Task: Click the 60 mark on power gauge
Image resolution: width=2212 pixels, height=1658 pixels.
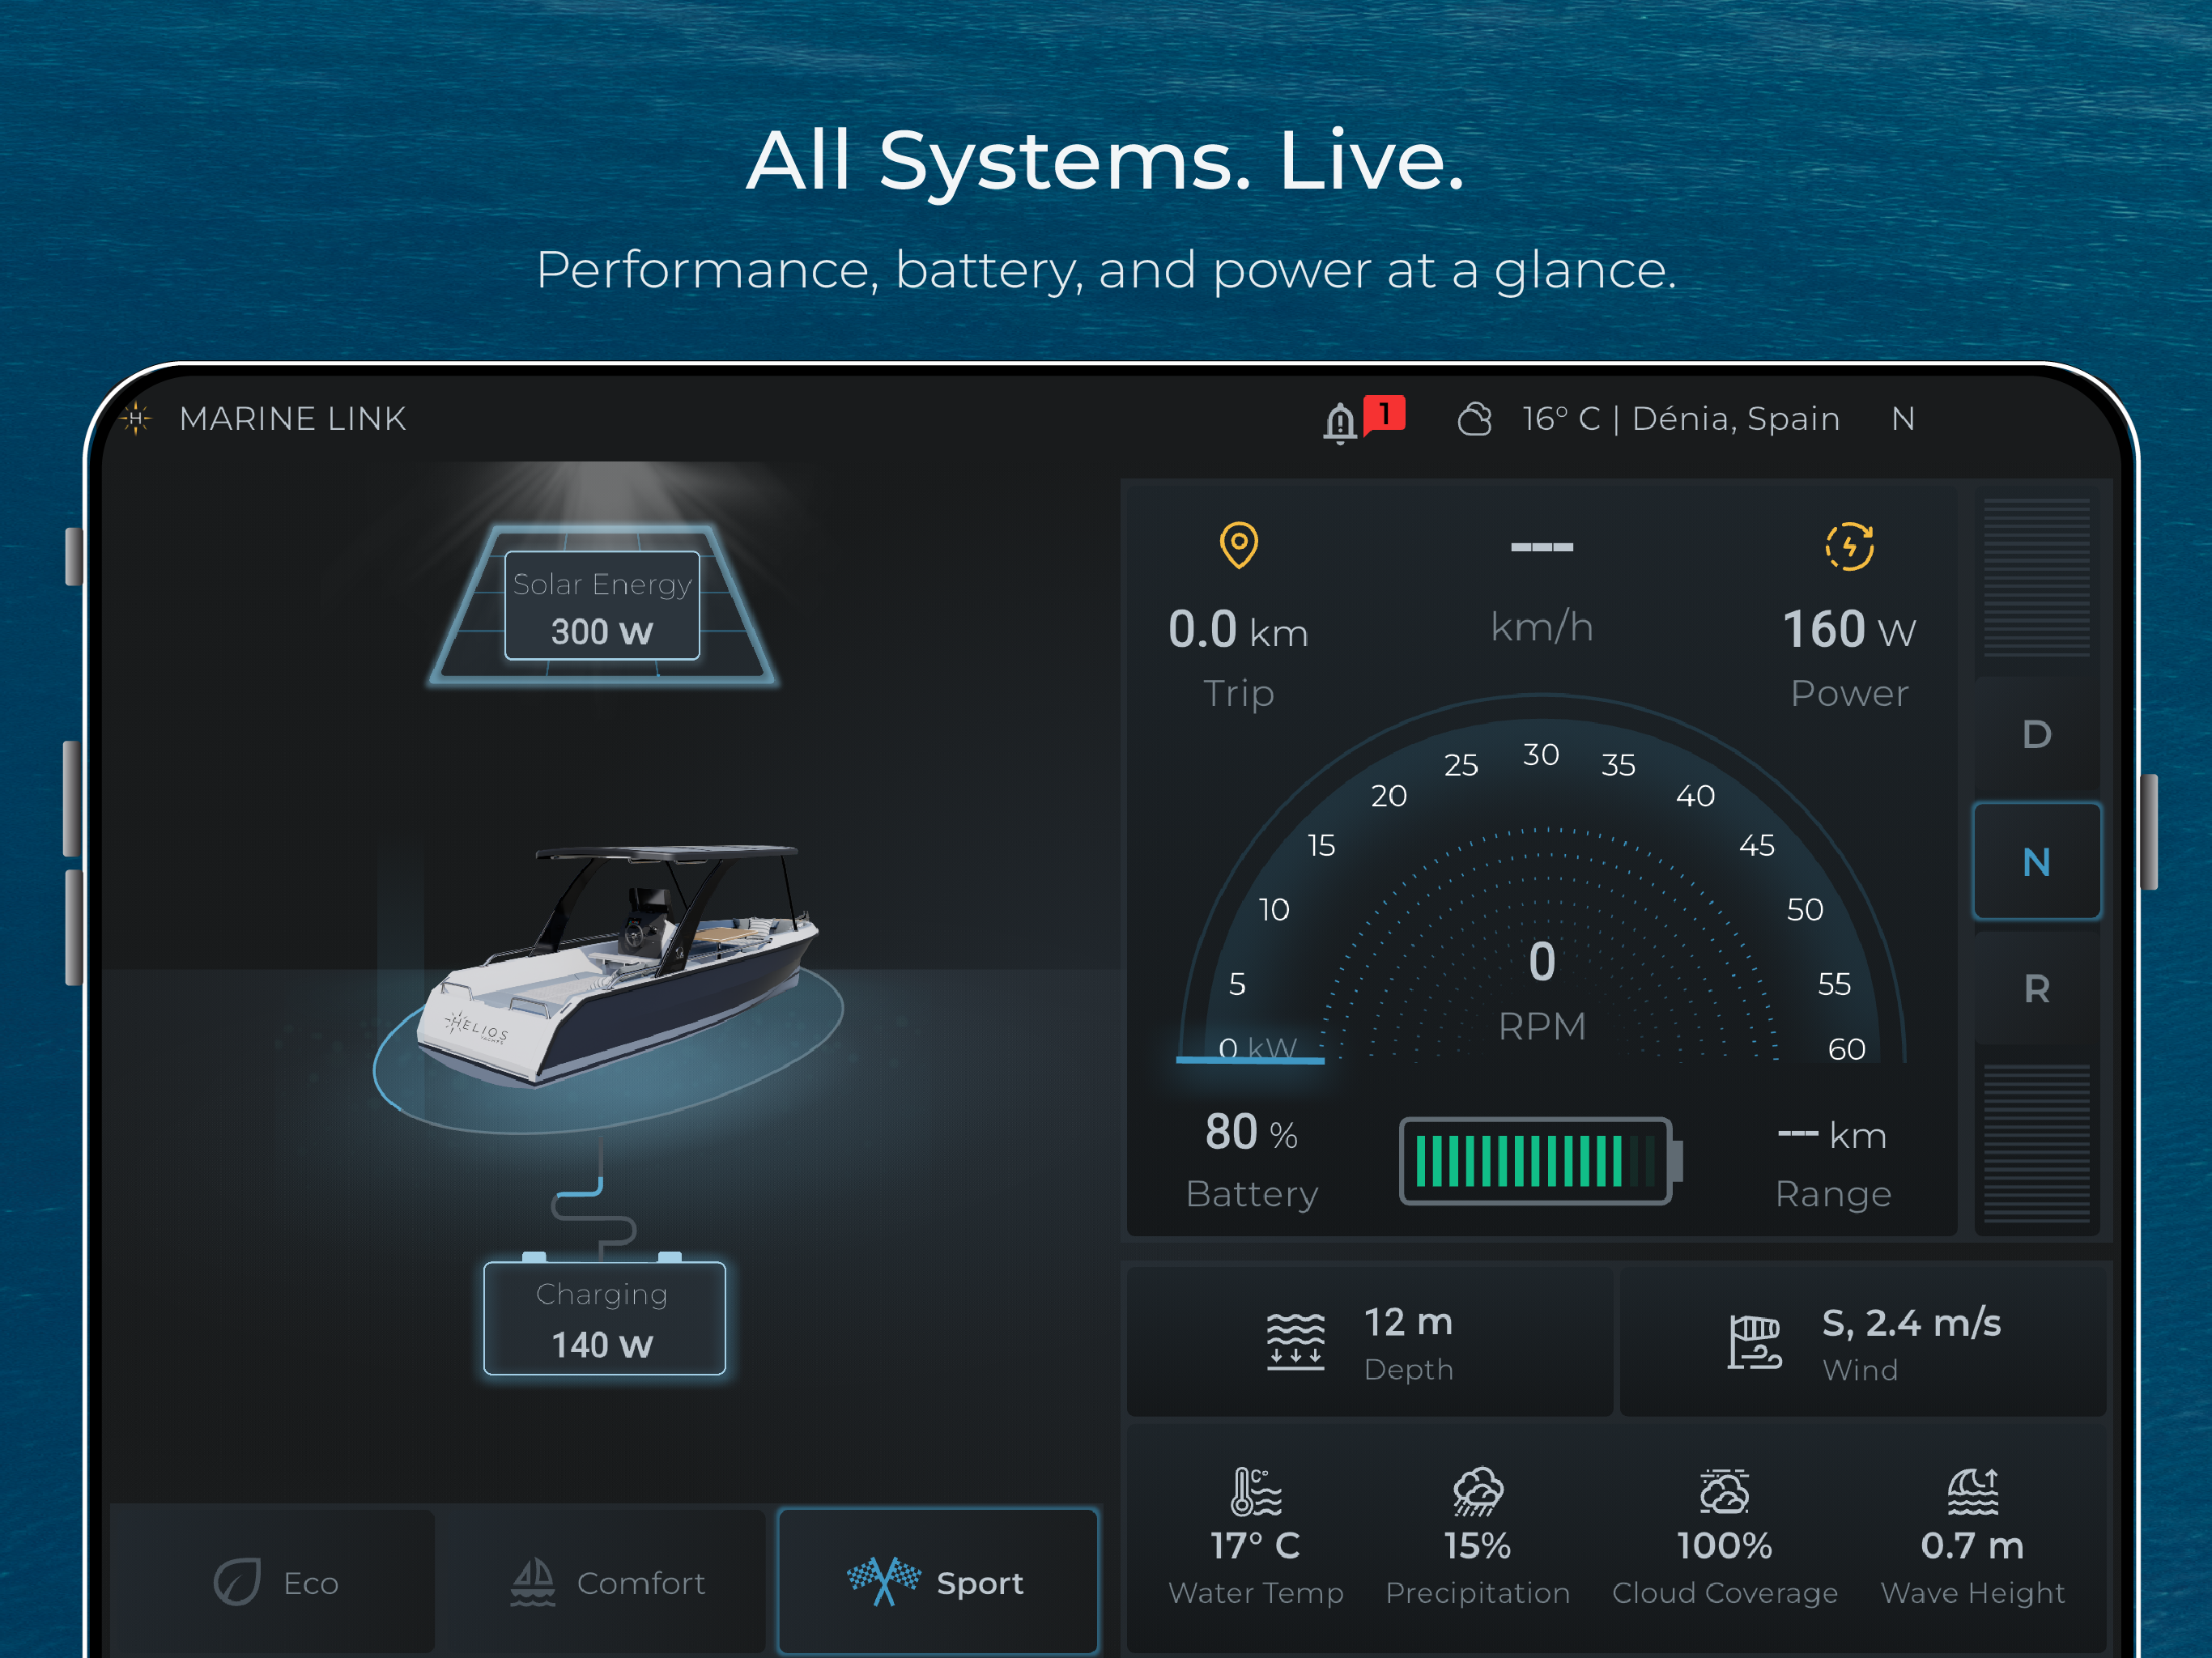Action: 1847,1048
